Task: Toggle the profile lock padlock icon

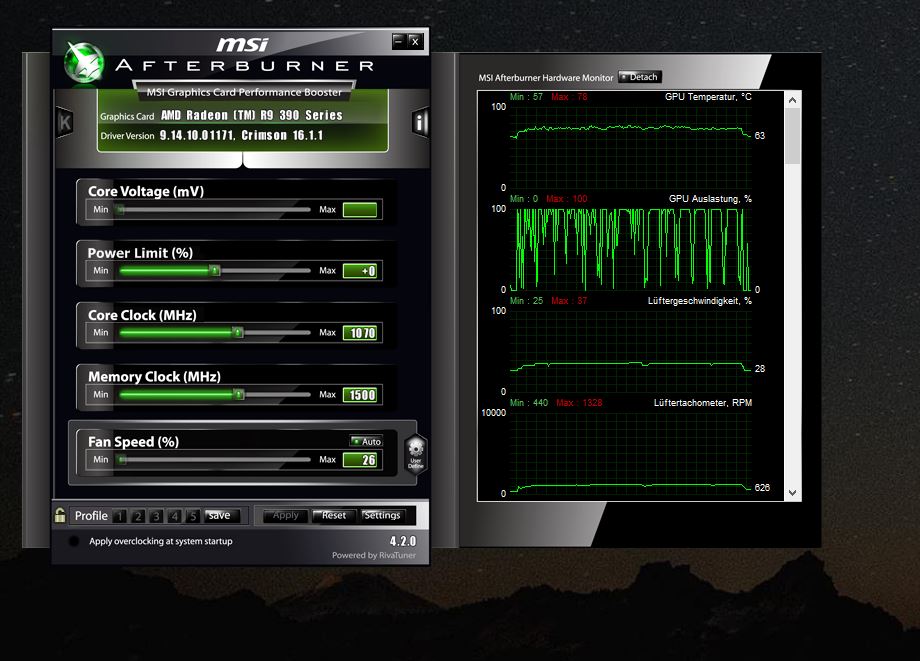Action: [x=60, y=516]
